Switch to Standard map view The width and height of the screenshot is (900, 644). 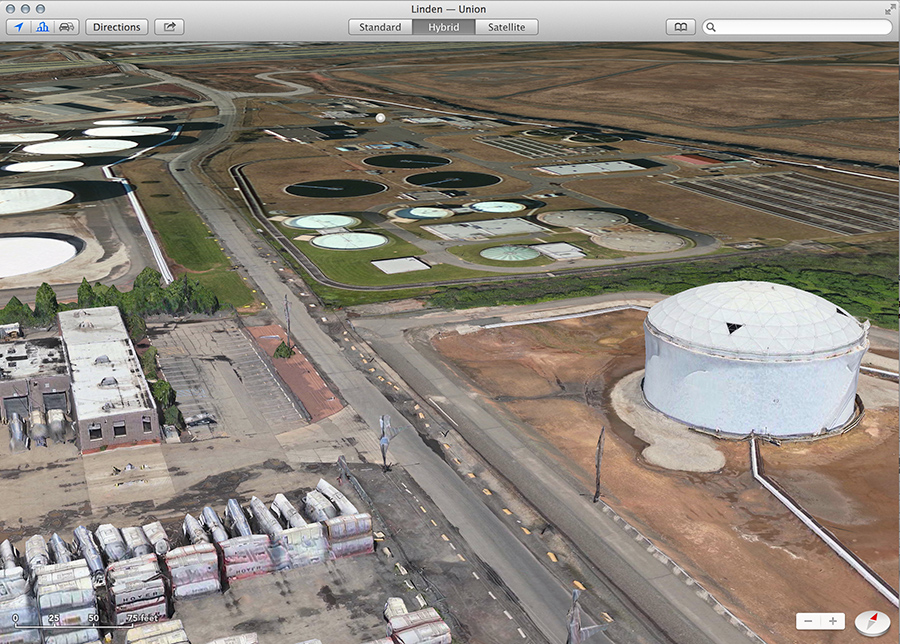[x=381, y=27]
